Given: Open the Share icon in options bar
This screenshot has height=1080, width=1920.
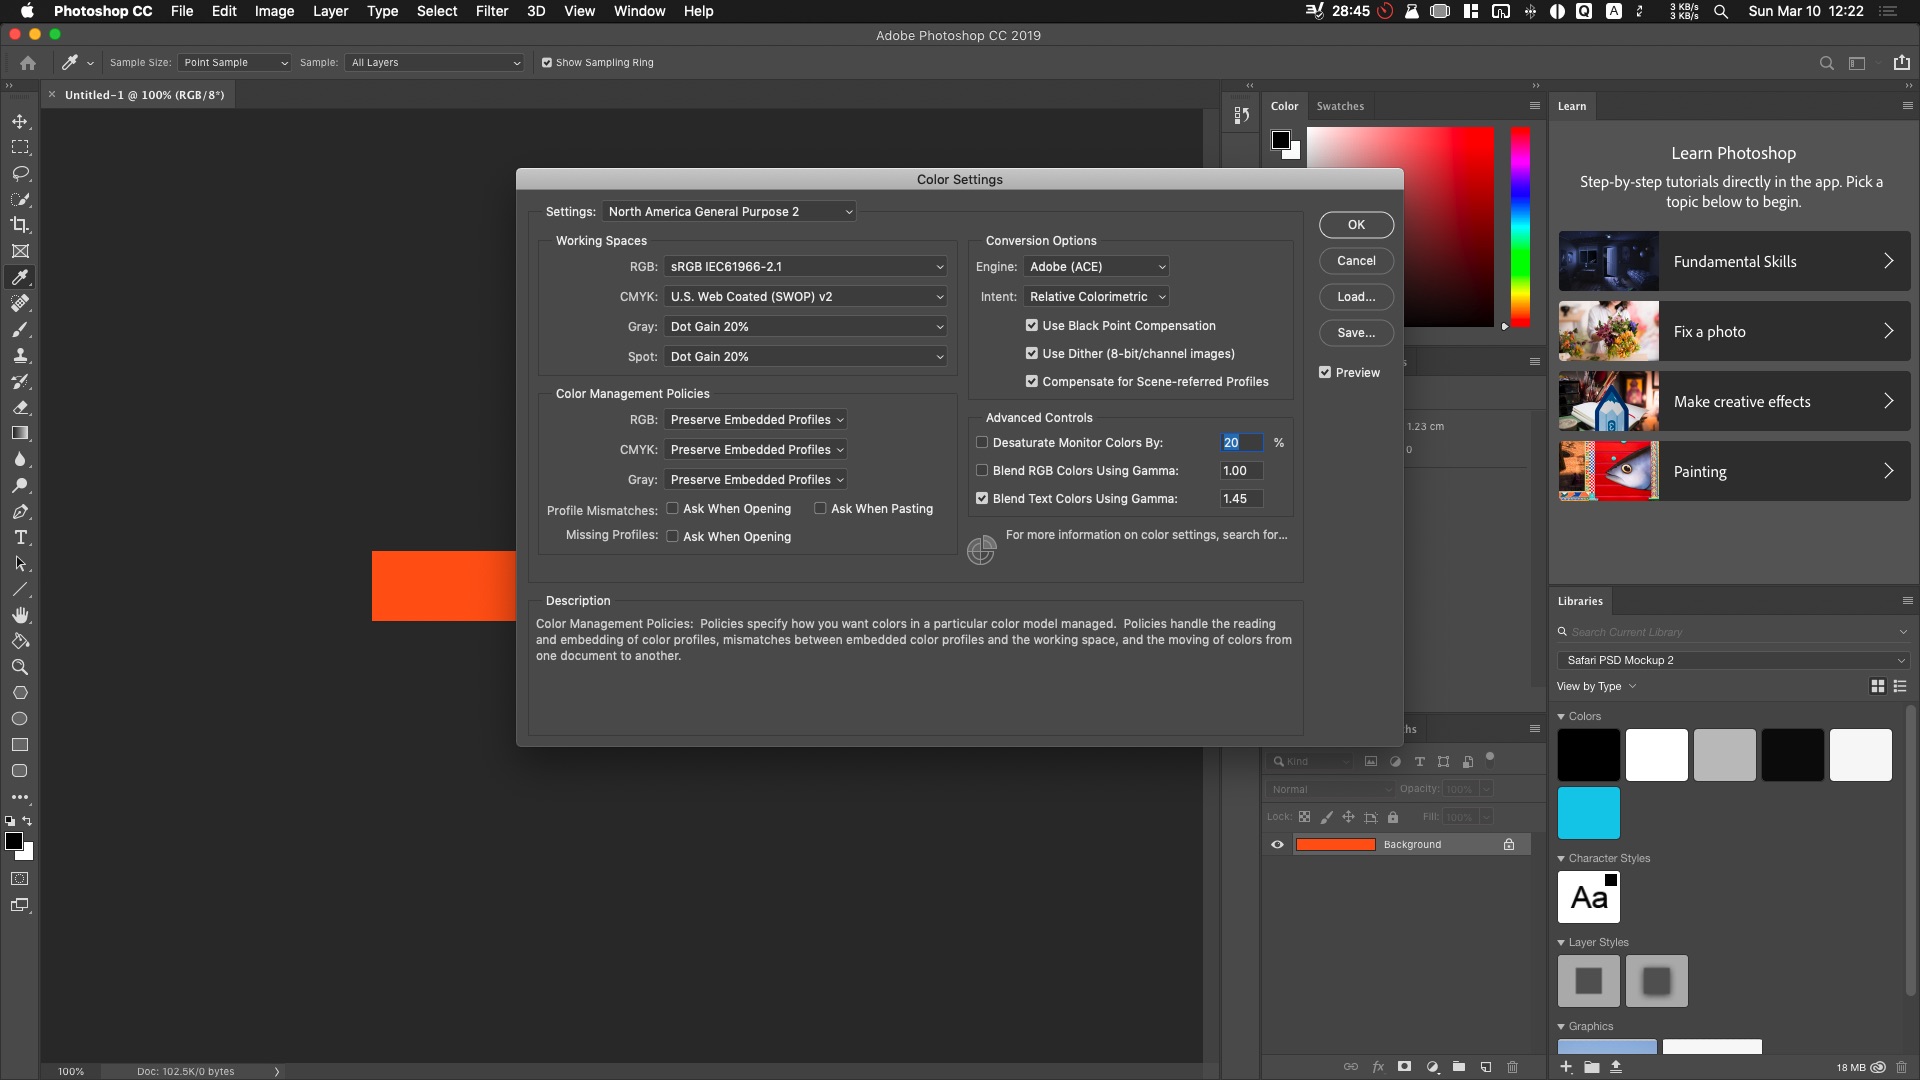Looking at the screenshot, I should 1901,62.
